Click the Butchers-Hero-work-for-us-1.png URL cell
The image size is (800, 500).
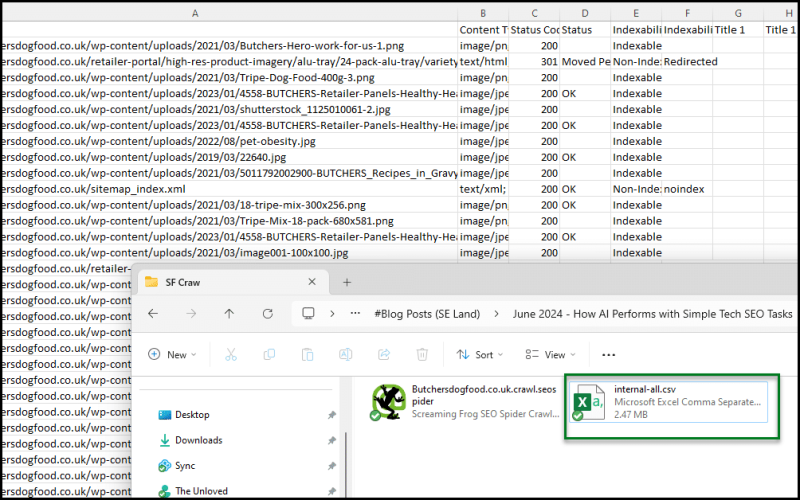click(x=230, y=45)
